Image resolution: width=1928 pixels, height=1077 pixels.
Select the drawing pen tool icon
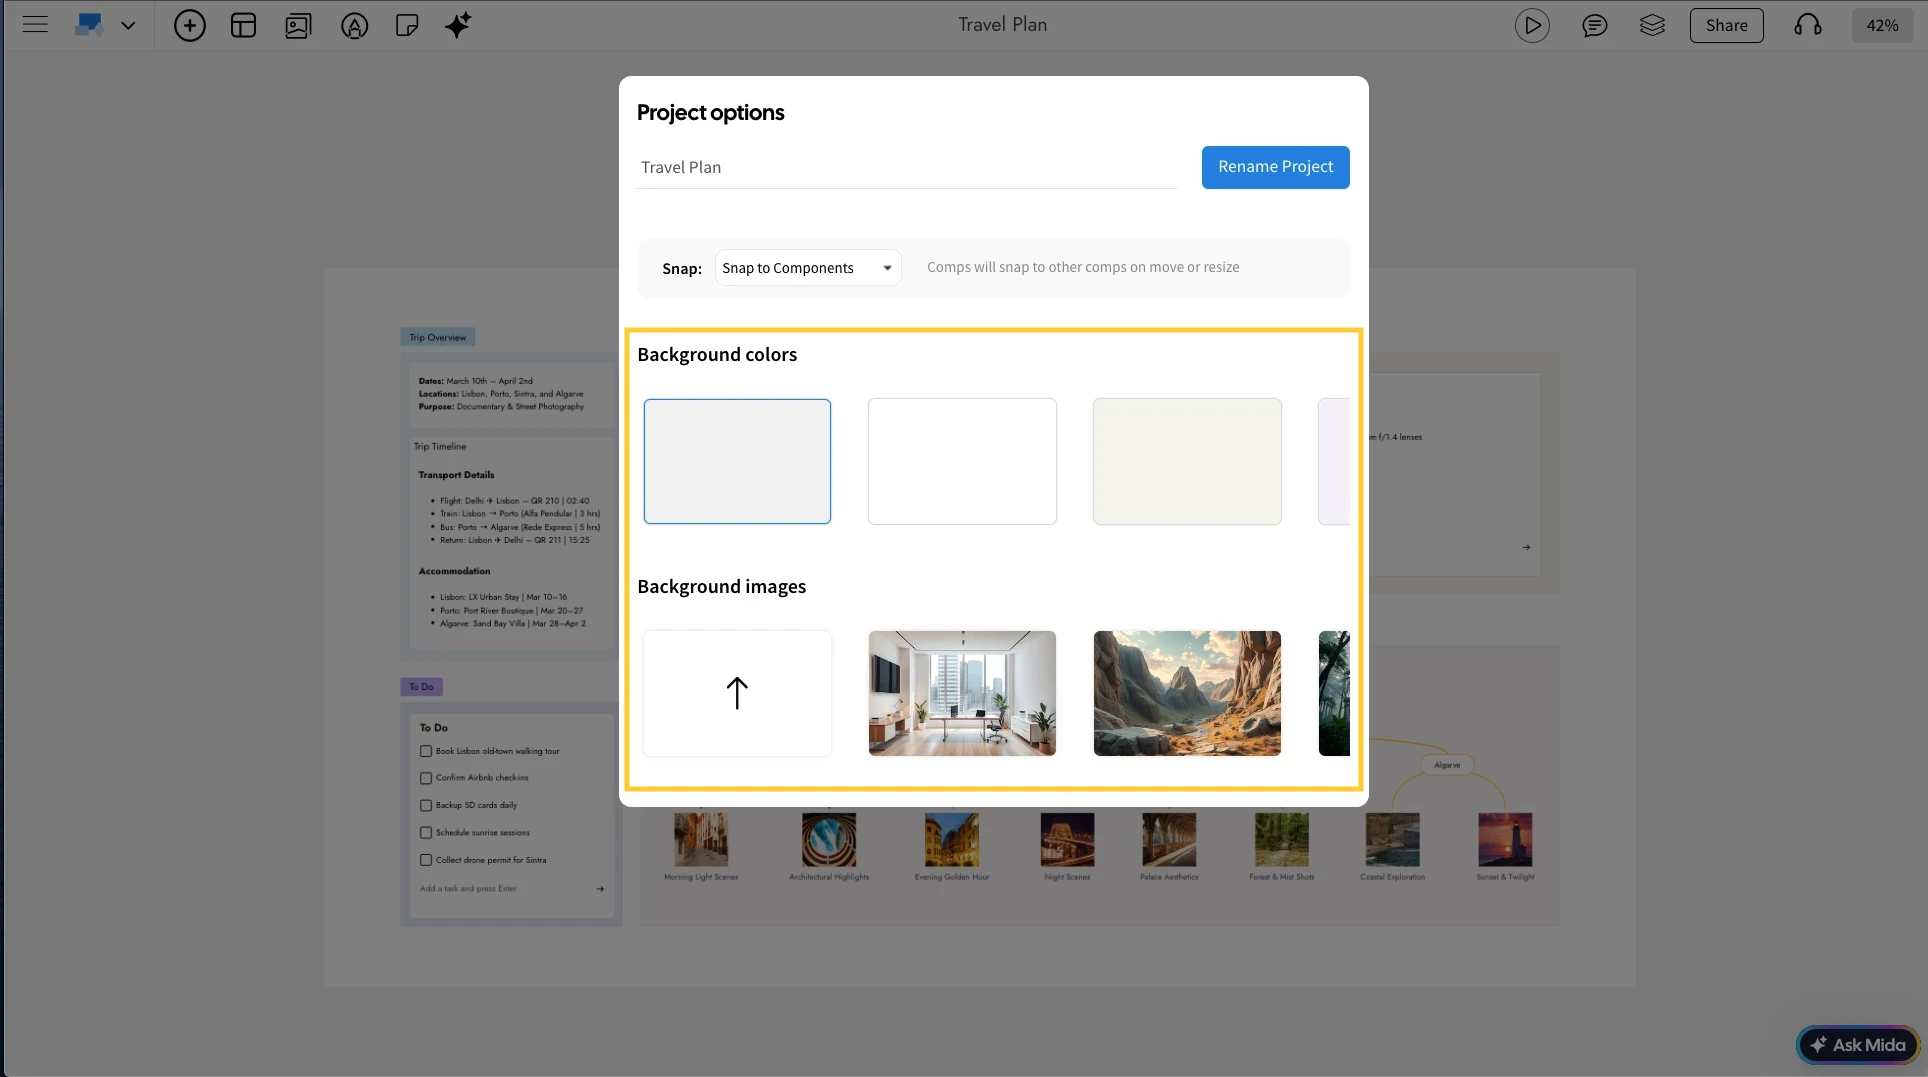pyautogui.click(x=354, y=25)
